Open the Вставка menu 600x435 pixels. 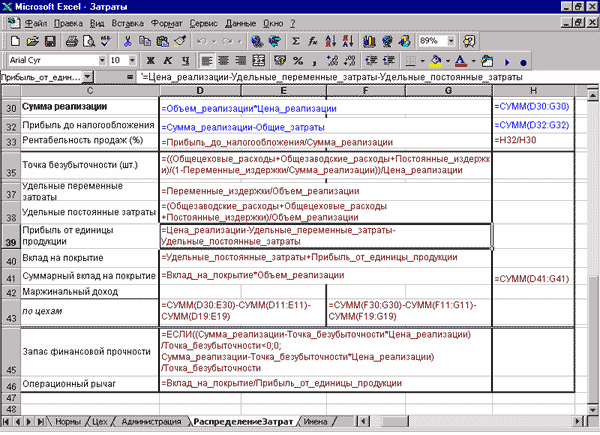[127, 24]
